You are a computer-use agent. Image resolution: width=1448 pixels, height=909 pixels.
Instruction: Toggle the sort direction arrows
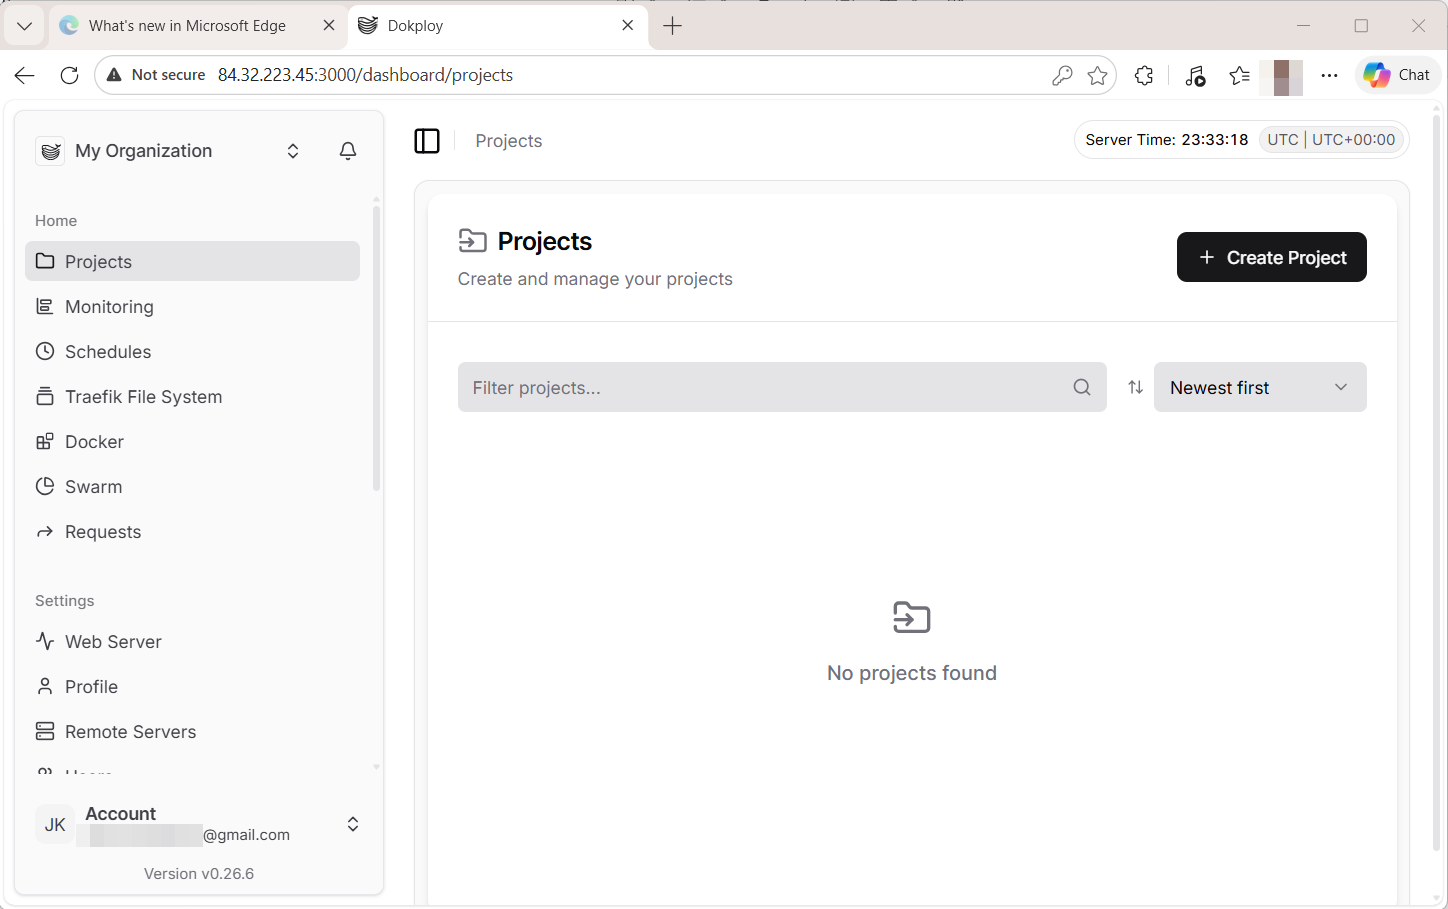(x=1135, y=387)
